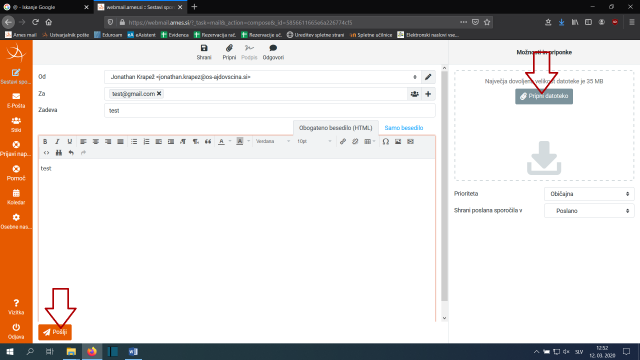Insert special character with omega icon
Screen dimensions: 640x360
[386, 141]
